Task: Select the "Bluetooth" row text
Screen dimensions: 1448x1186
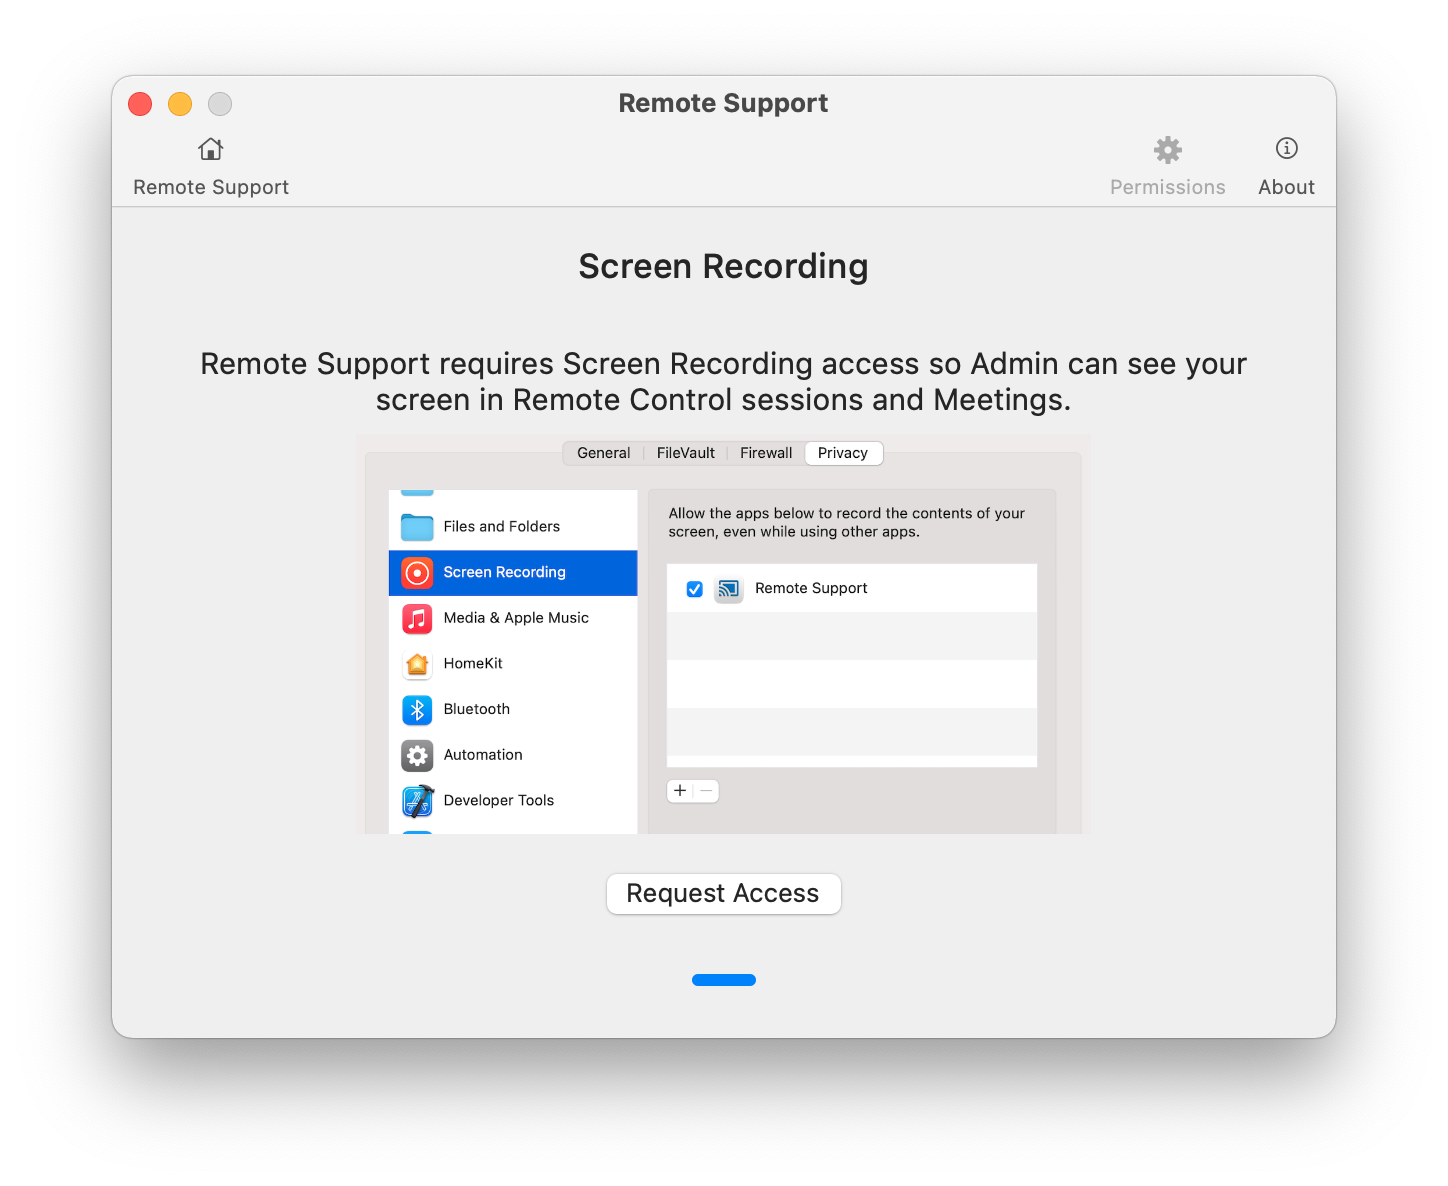Action: (477, 709)
